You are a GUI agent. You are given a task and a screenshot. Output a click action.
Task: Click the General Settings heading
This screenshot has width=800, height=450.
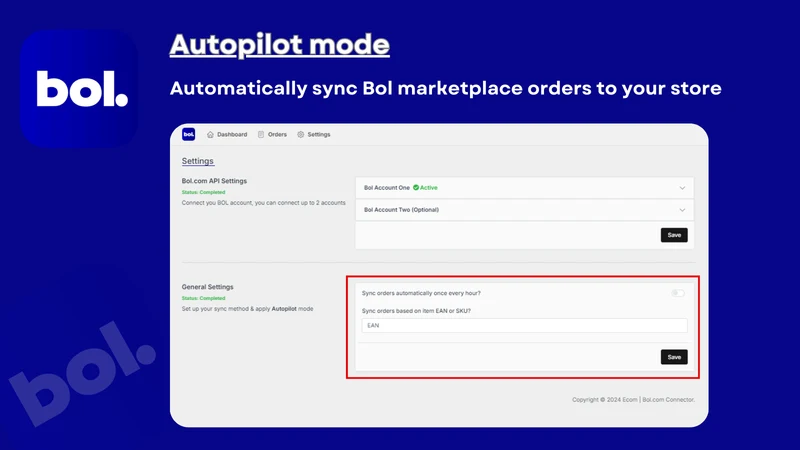[208, 287]
